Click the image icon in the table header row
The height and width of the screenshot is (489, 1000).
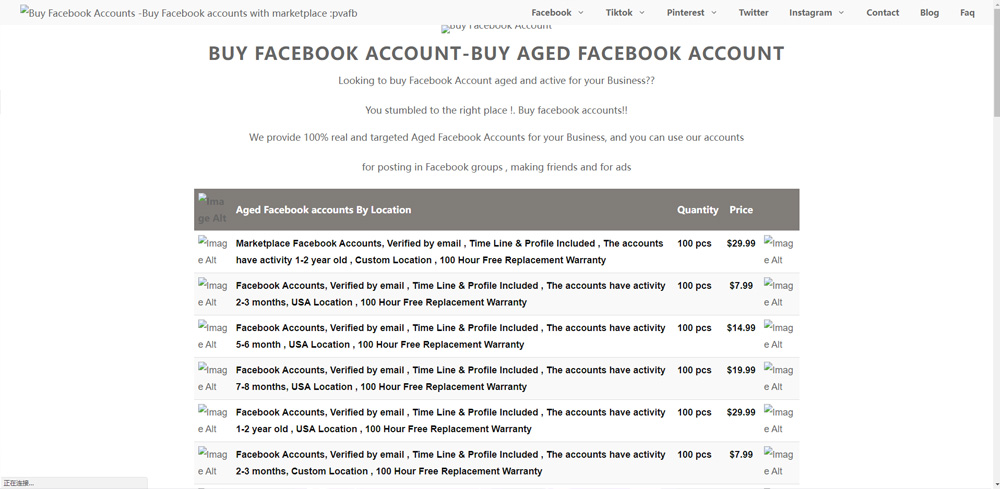[213, 209]
